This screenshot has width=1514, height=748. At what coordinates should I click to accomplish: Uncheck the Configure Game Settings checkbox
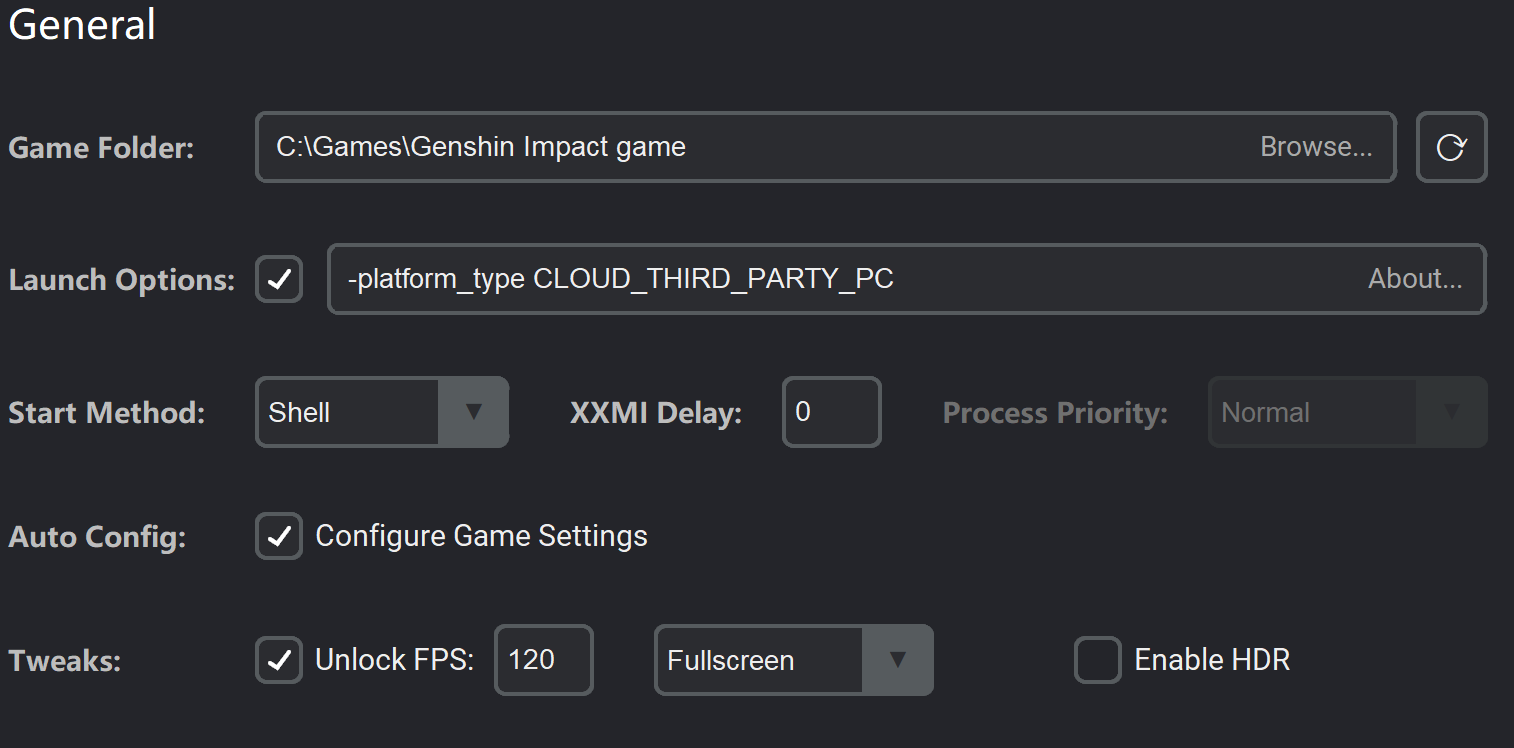coord(279,537)
